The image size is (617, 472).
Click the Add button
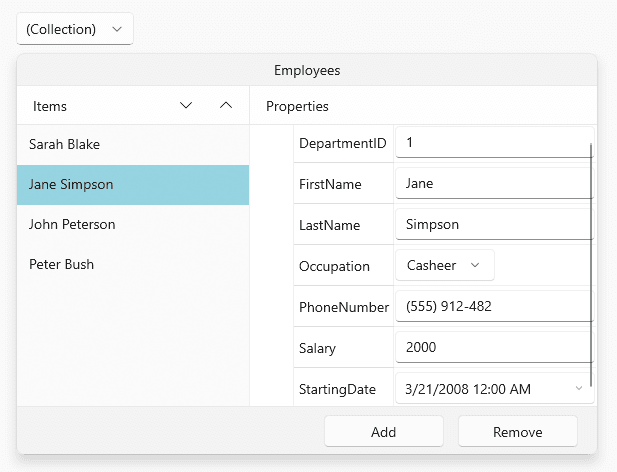384,432
